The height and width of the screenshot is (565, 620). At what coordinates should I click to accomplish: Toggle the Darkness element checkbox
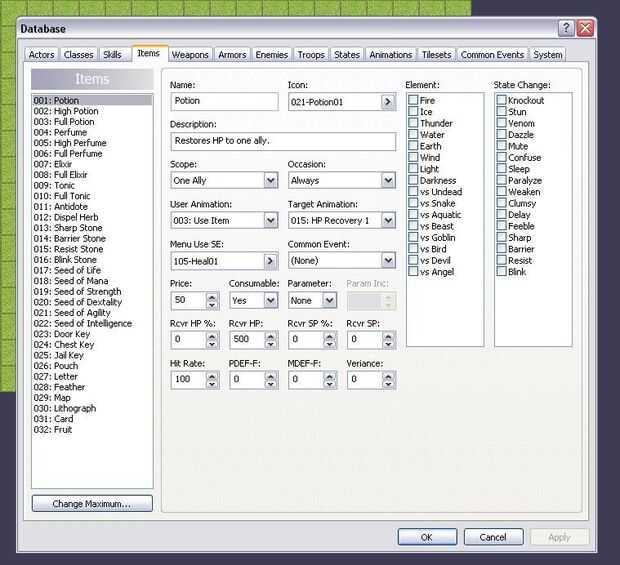tap(413, 180)
